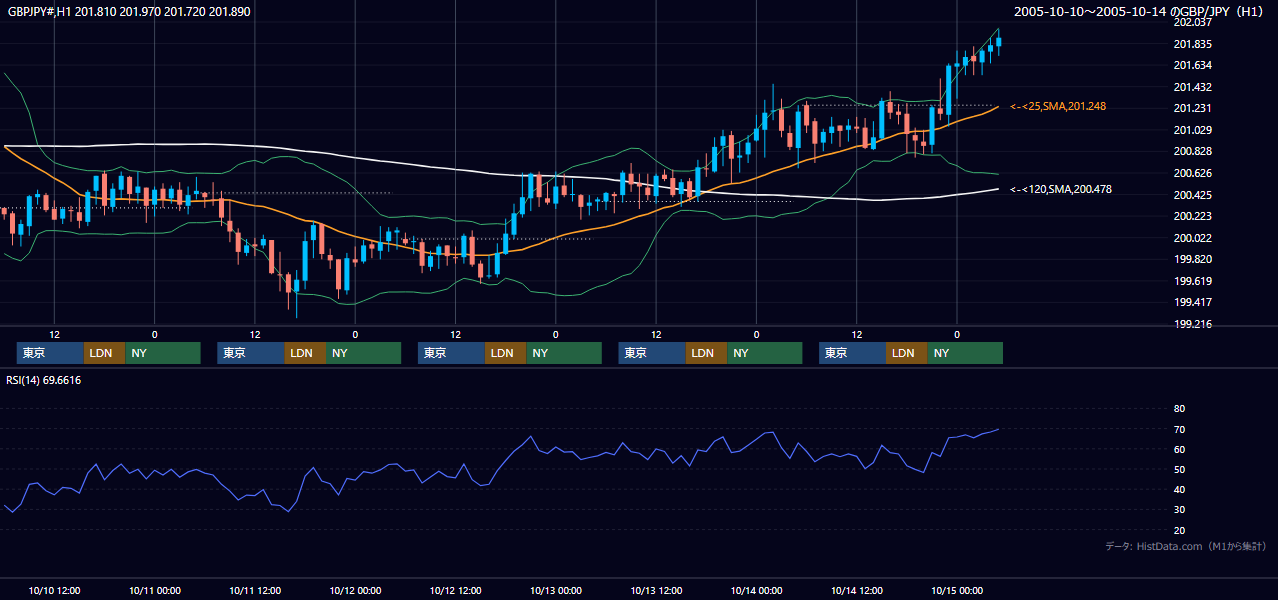1278x600 pixels.
Task: Select the 10/11 12:00 time axis marker
Action: pyautogui.click(x=255, y=590)
